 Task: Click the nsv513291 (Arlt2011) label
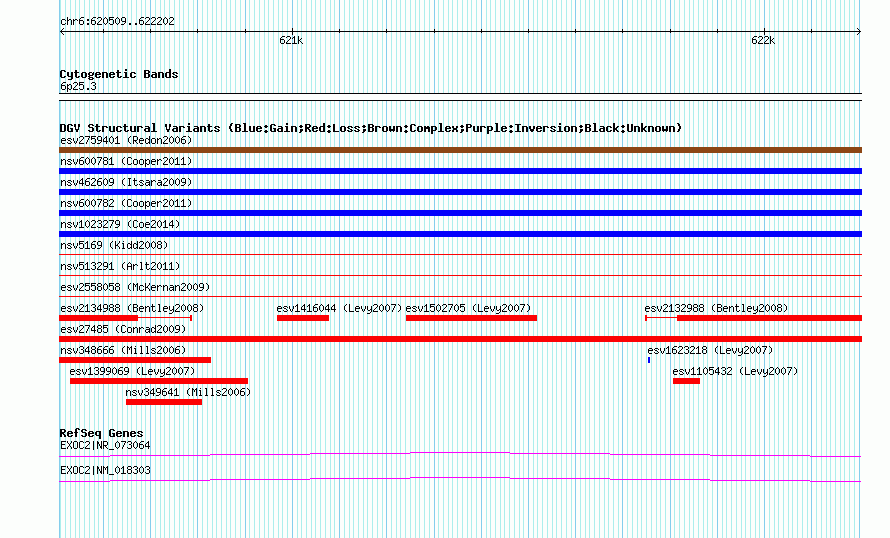(120, 266)
